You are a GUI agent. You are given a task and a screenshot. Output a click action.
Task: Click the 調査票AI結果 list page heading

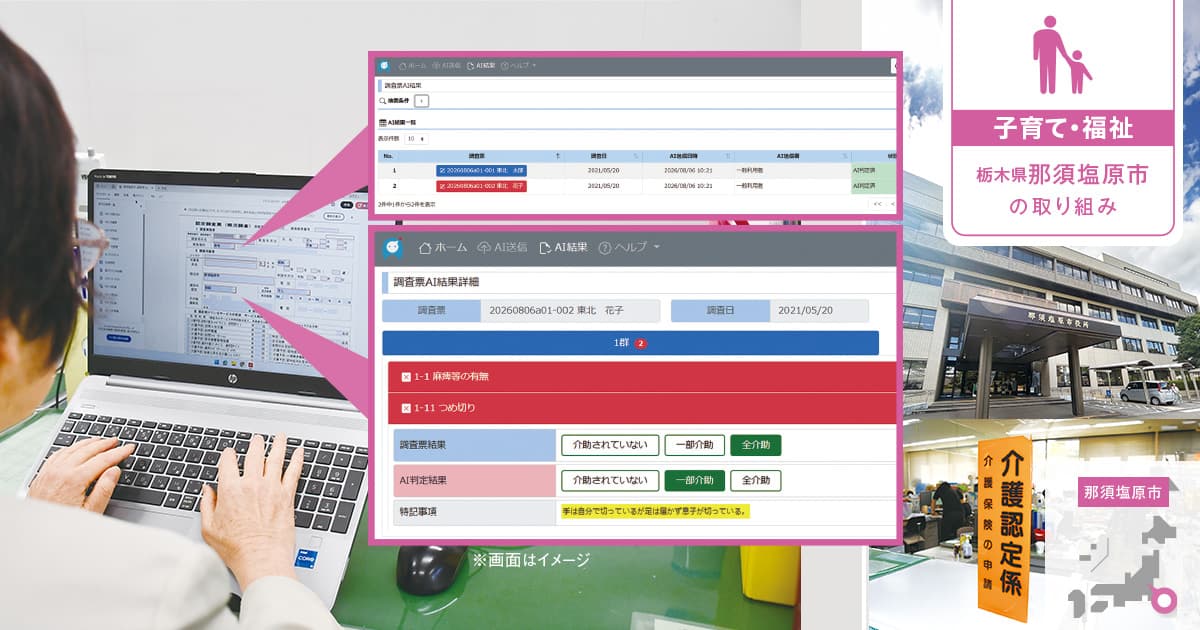[402, 85]
